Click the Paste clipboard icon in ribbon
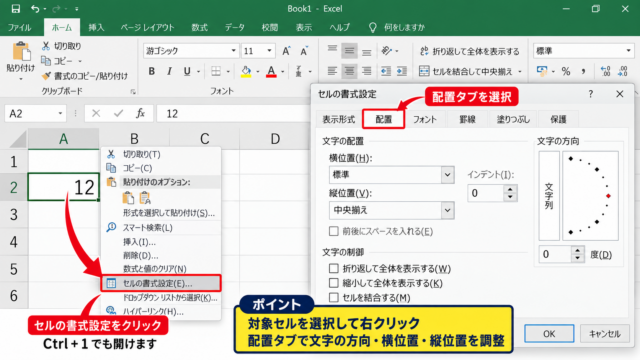Image resolution: width=640 pixels, height=360 pixels. (x=21, y=52)
